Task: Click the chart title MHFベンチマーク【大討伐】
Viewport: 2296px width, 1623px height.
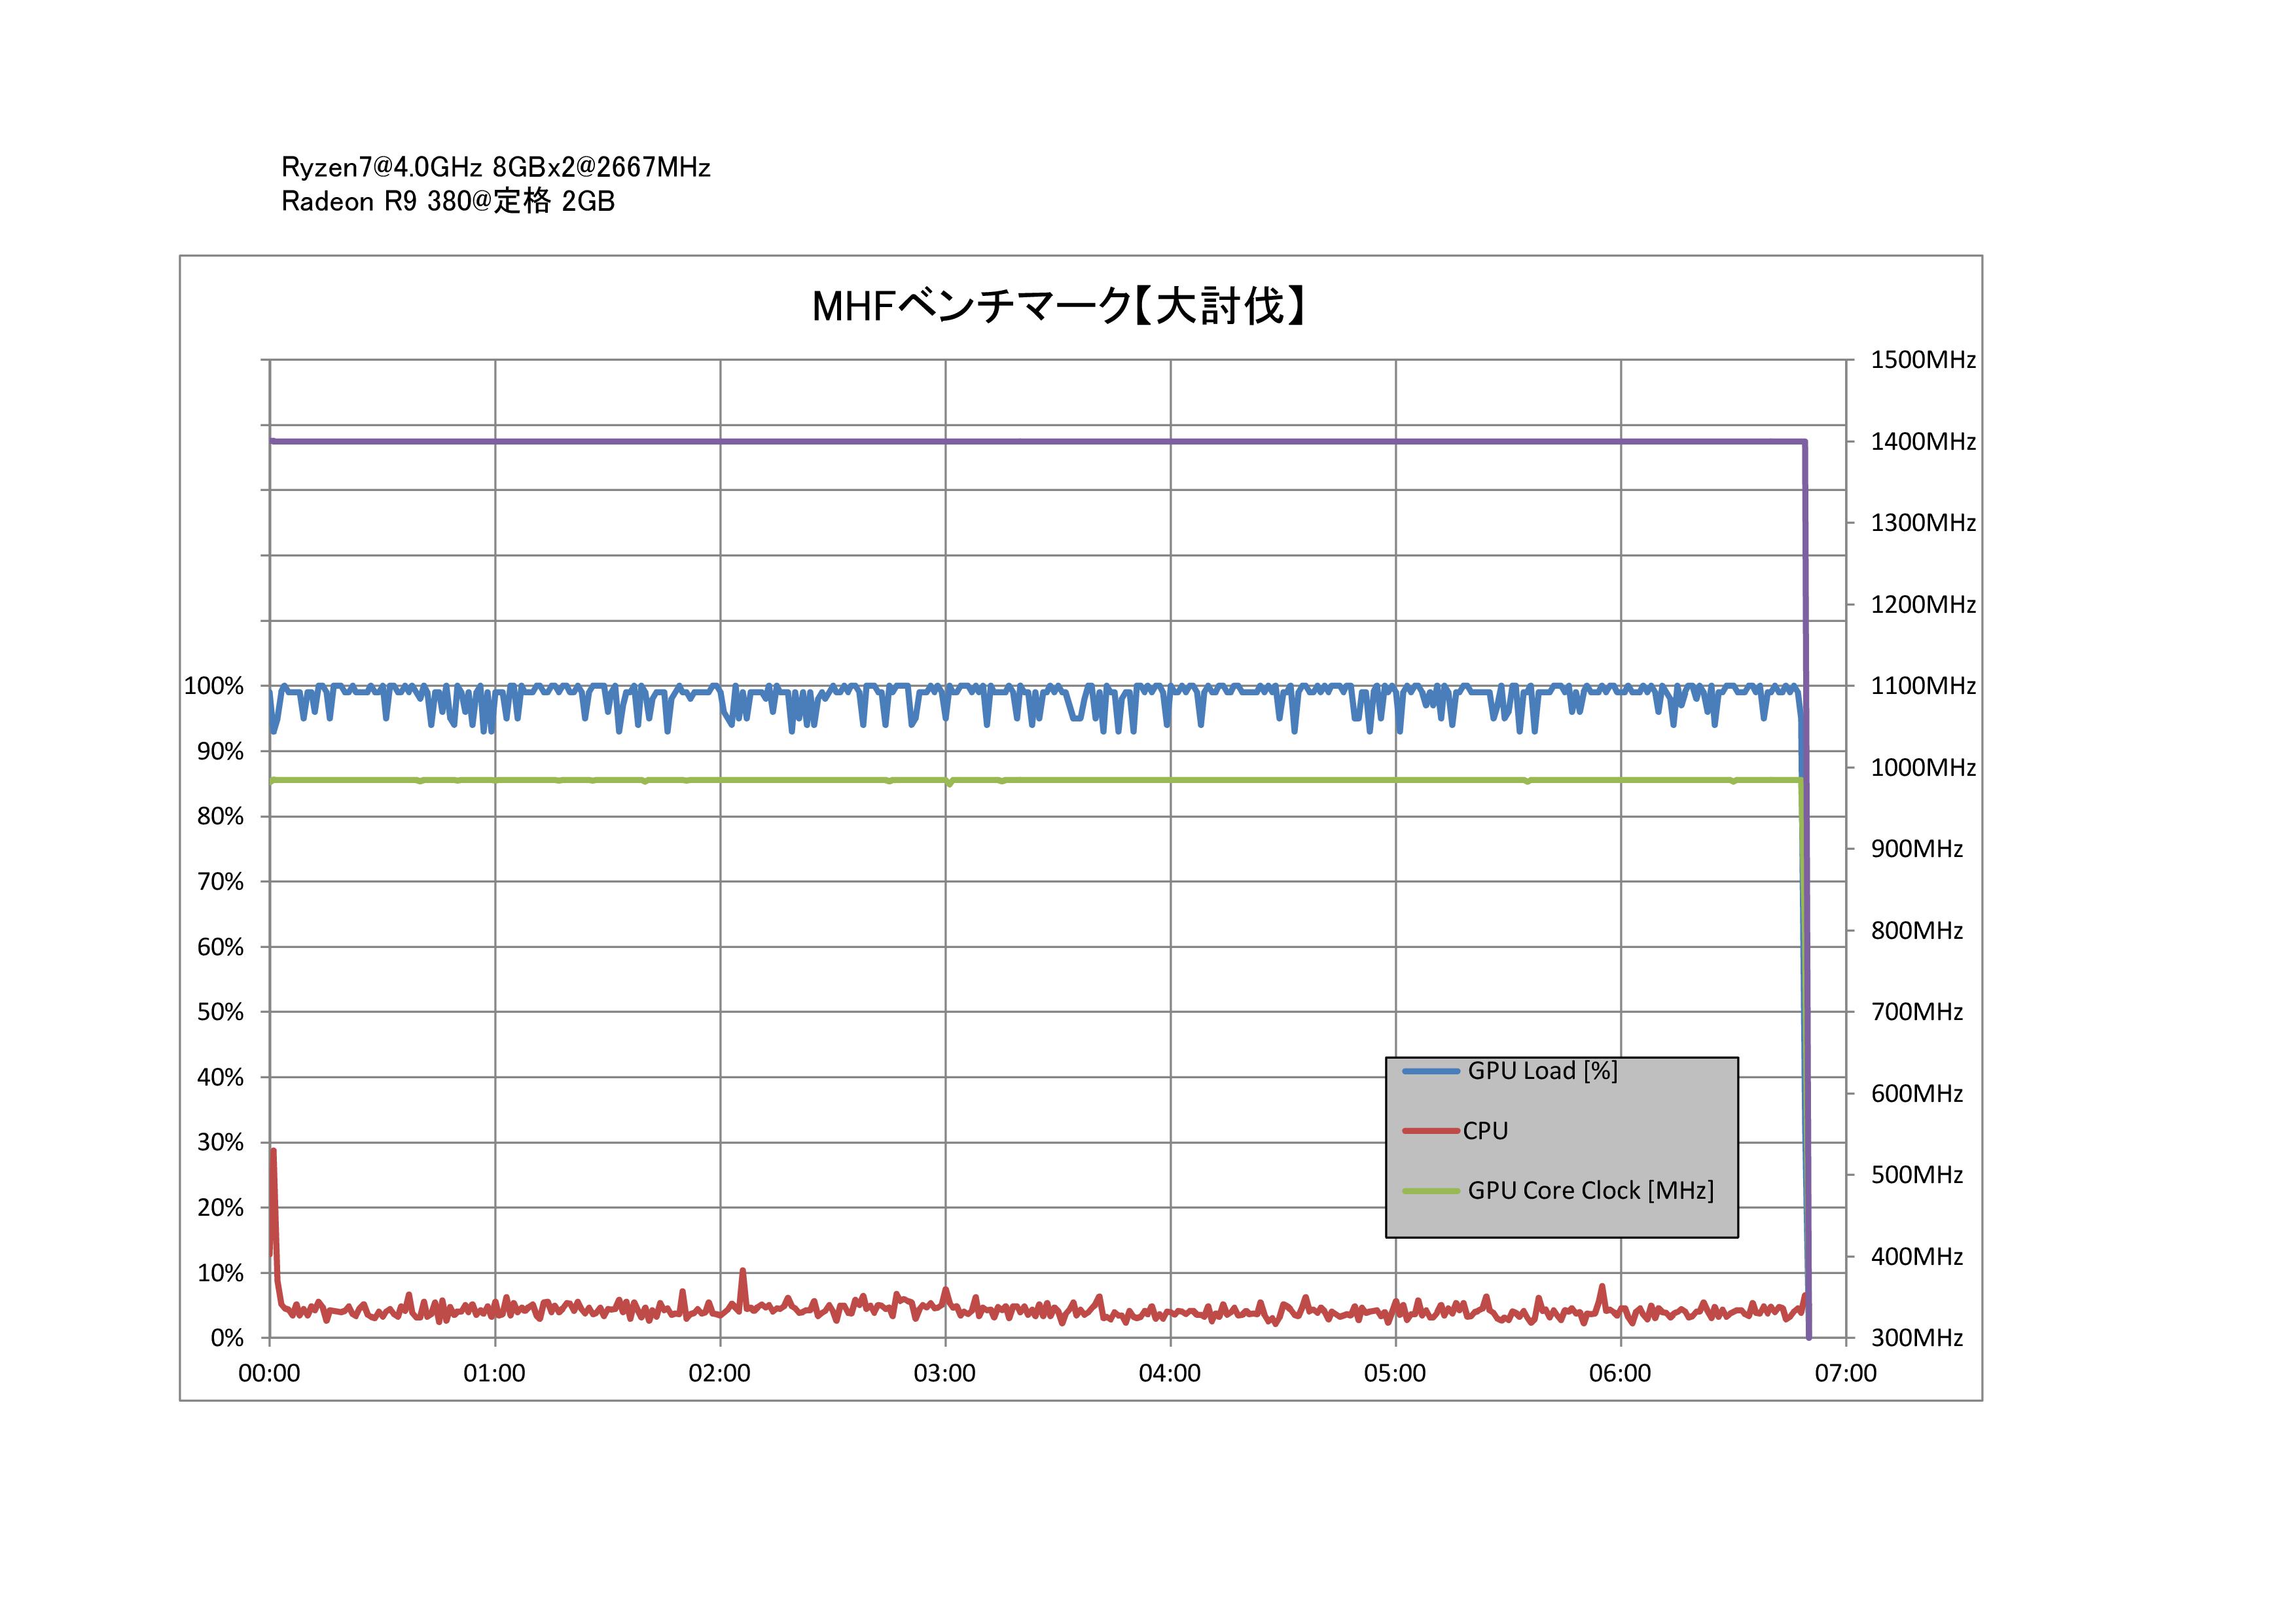Action: [x=1059, y=306]
